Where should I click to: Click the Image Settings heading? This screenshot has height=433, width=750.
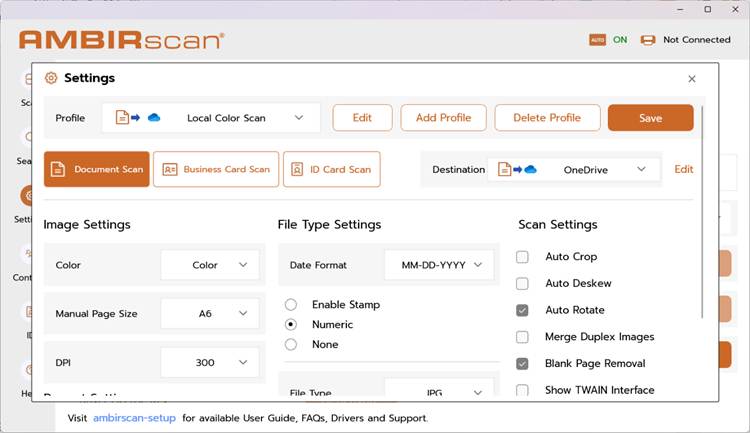pyautogui.click(x=87, y=224)
